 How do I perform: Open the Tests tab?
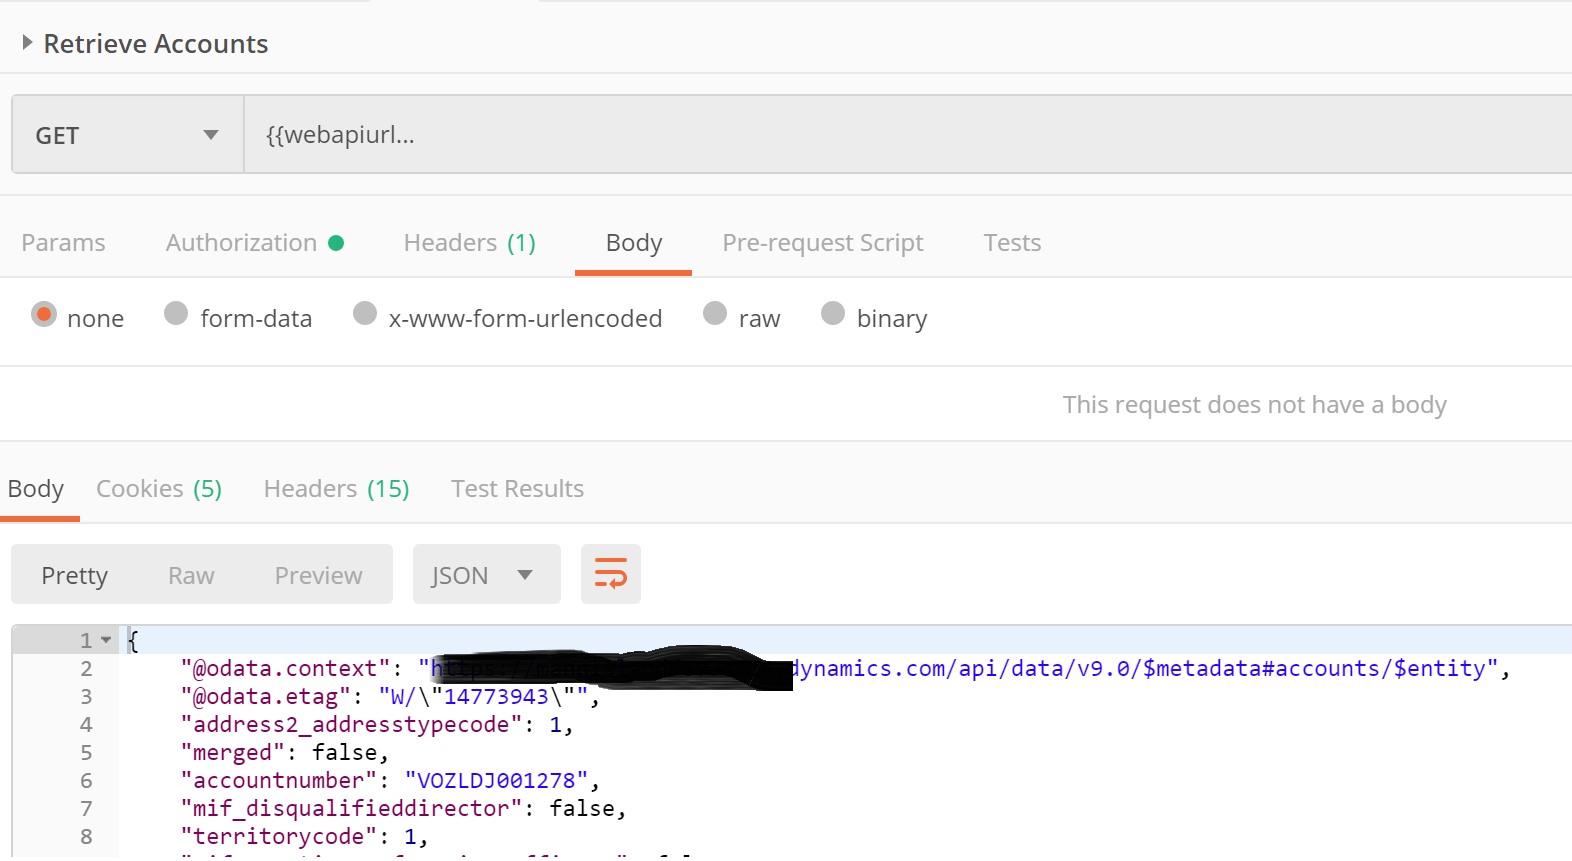point(1012,243)
